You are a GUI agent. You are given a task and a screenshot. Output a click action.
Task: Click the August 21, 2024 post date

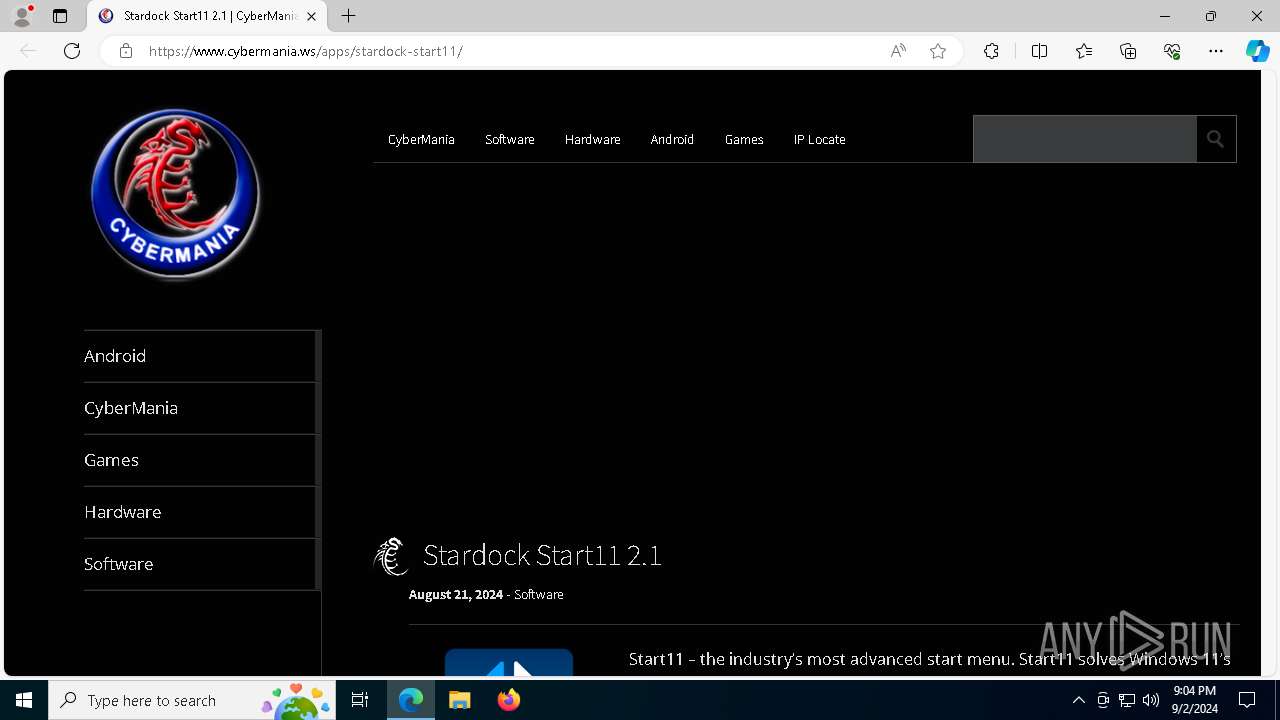(x=456, y=594)
